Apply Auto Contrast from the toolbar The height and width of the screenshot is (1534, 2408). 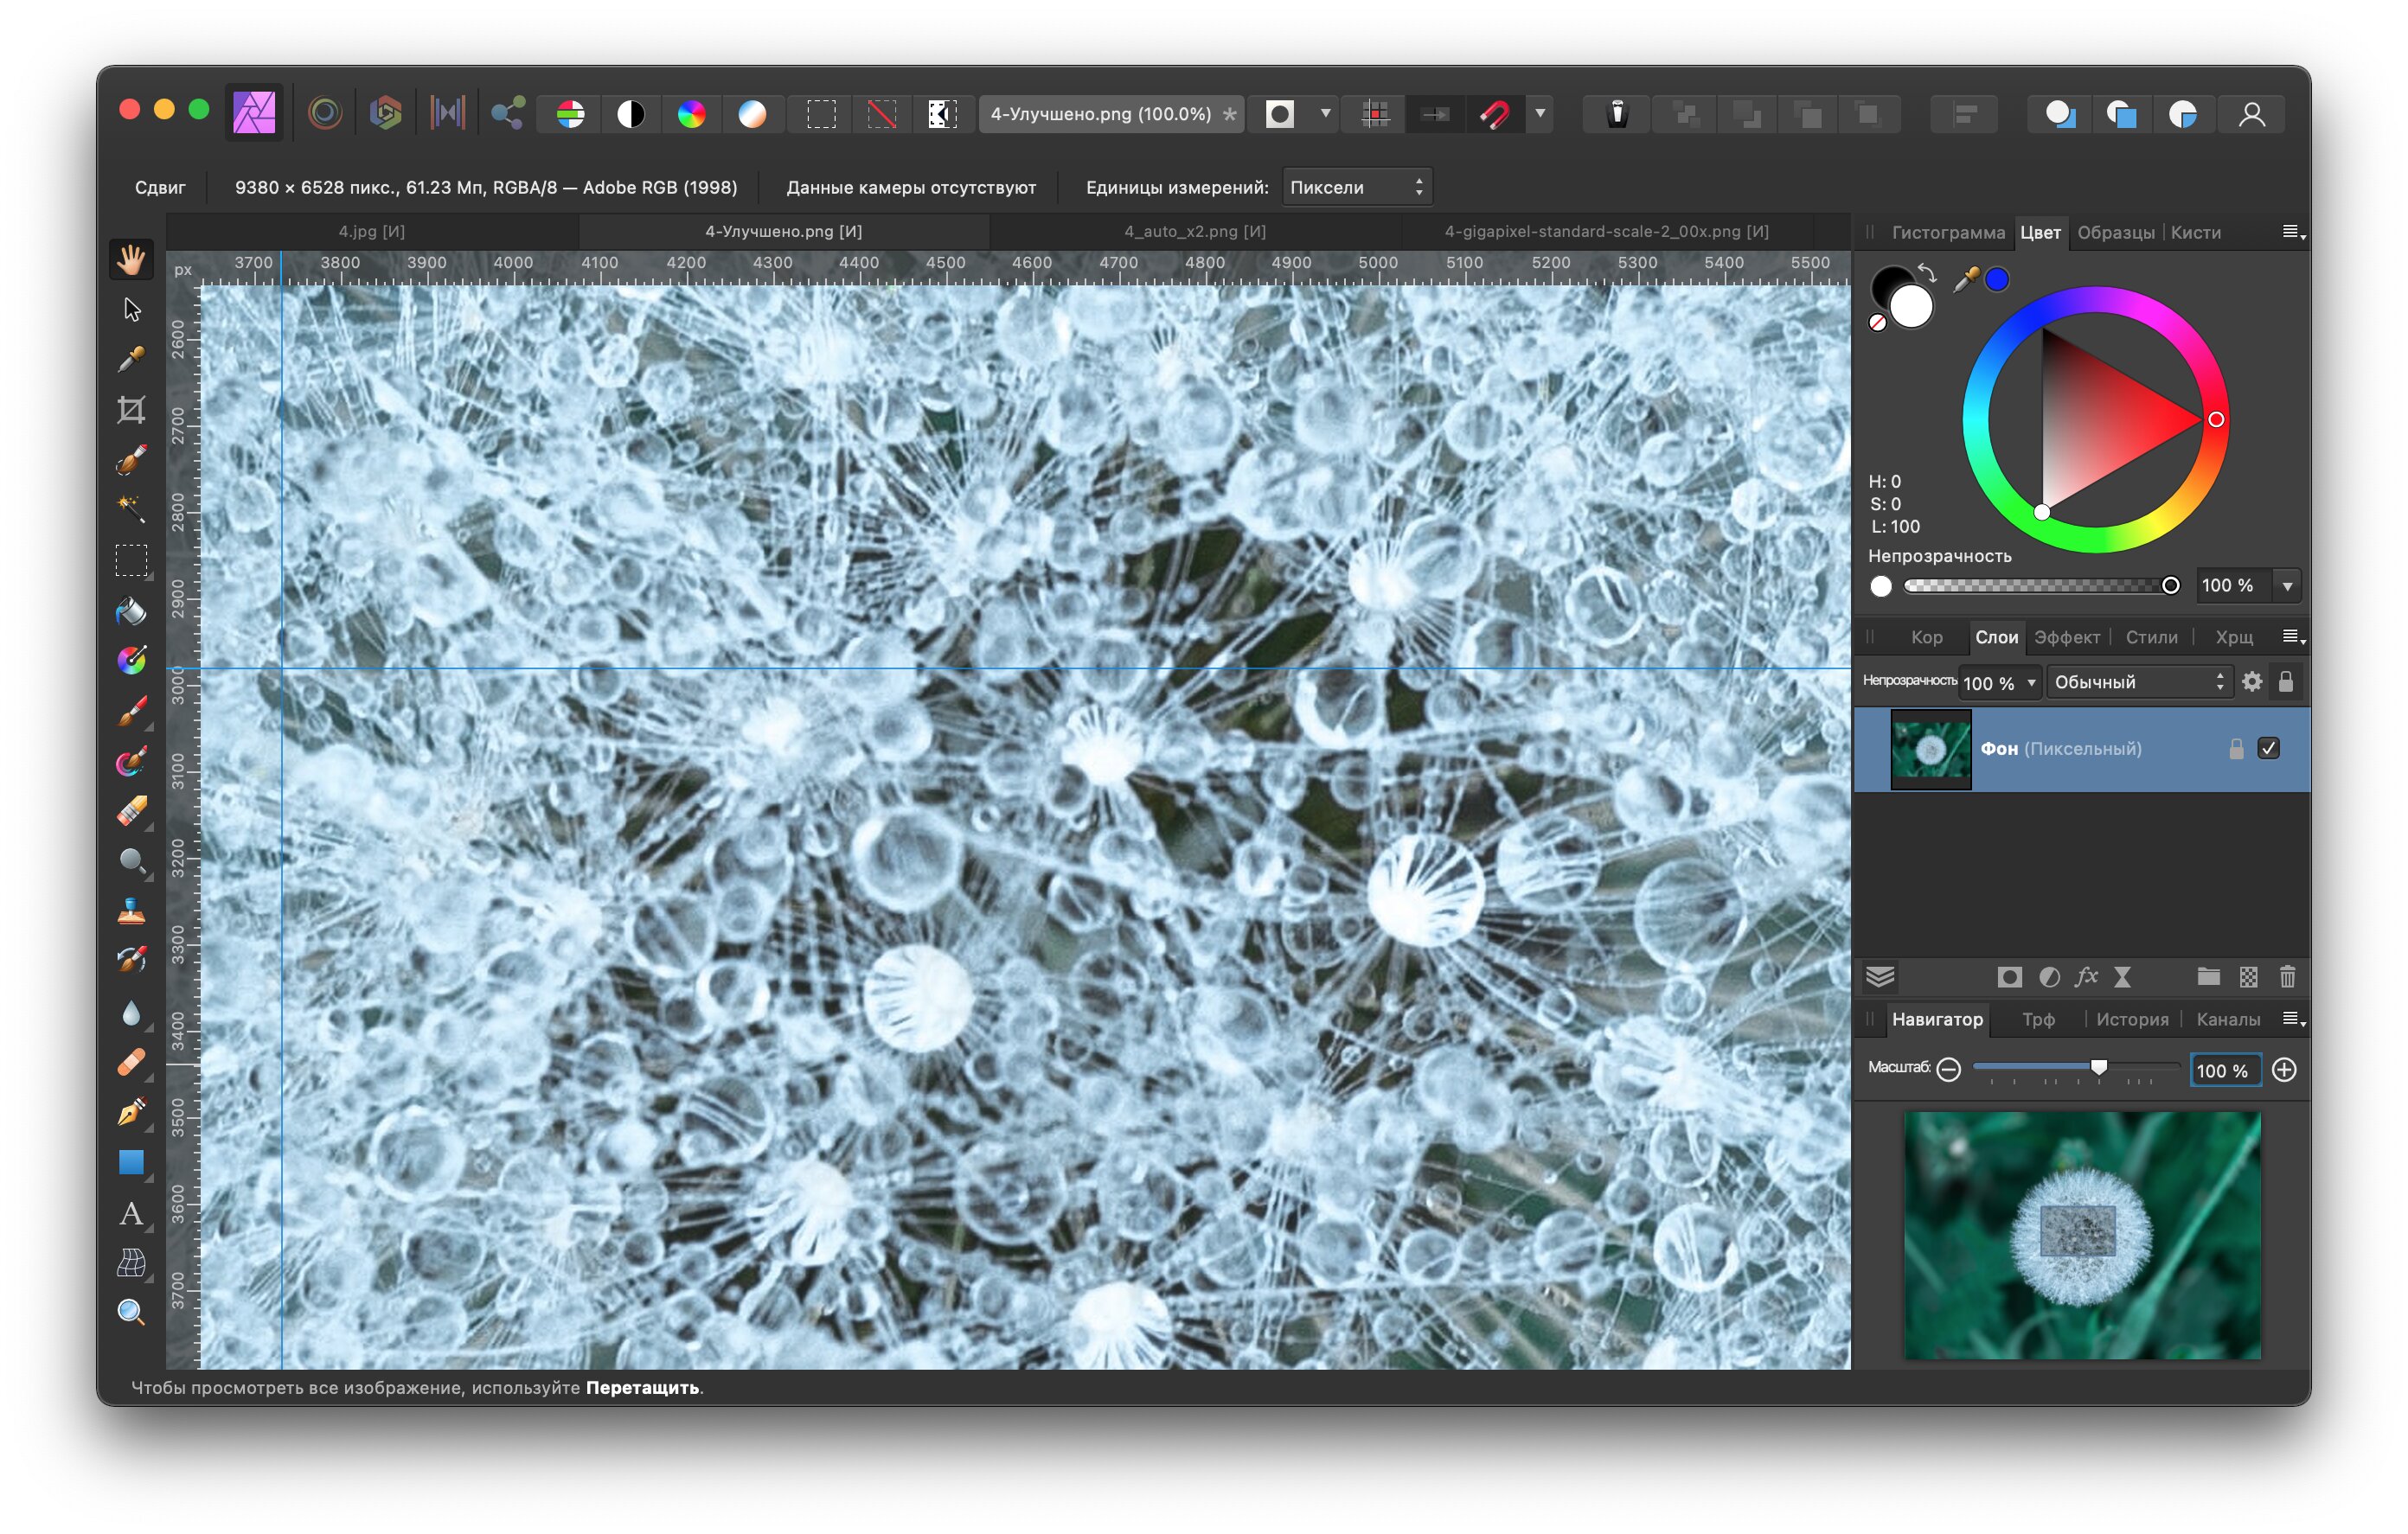631,114
